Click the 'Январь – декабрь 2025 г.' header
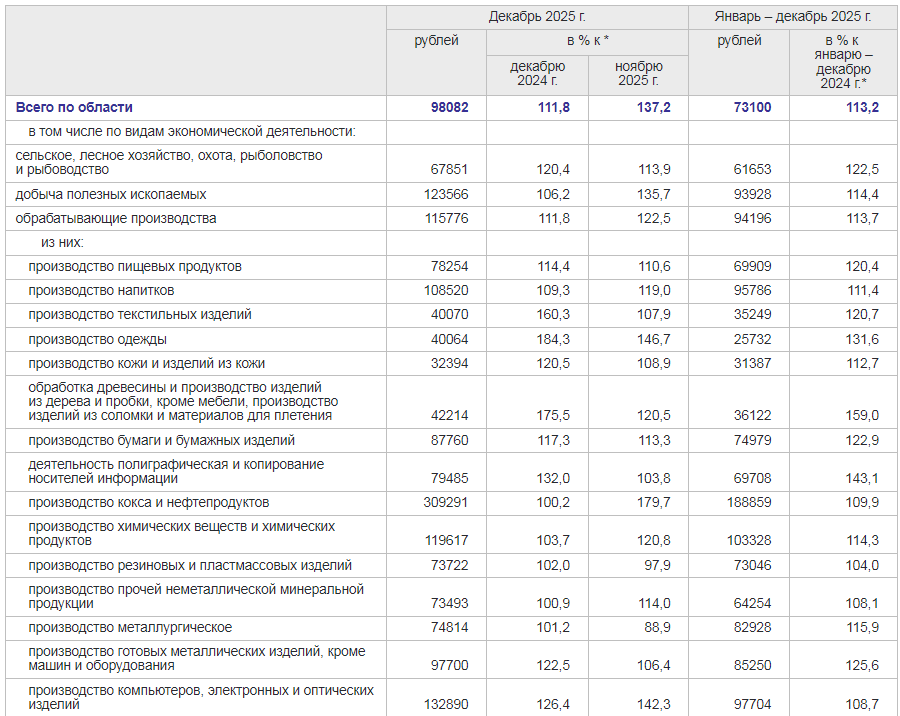 click(793, 17)
